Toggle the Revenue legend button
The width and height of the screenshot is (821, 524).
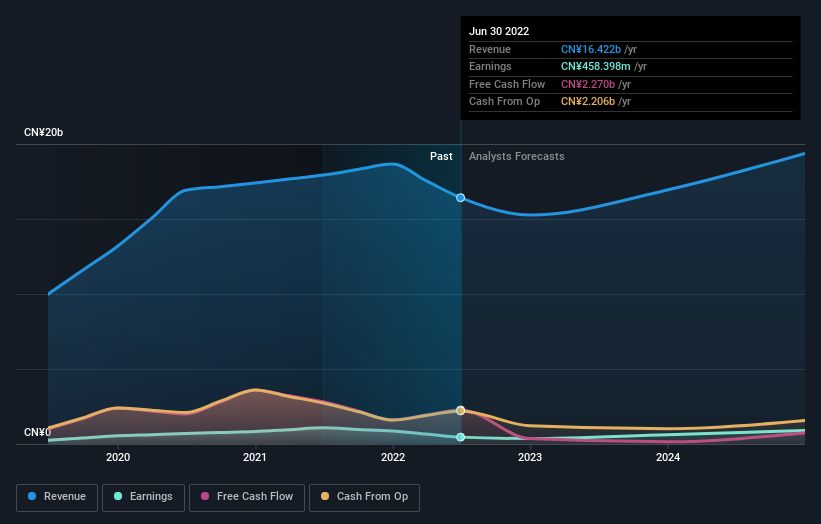coord(57,497)
